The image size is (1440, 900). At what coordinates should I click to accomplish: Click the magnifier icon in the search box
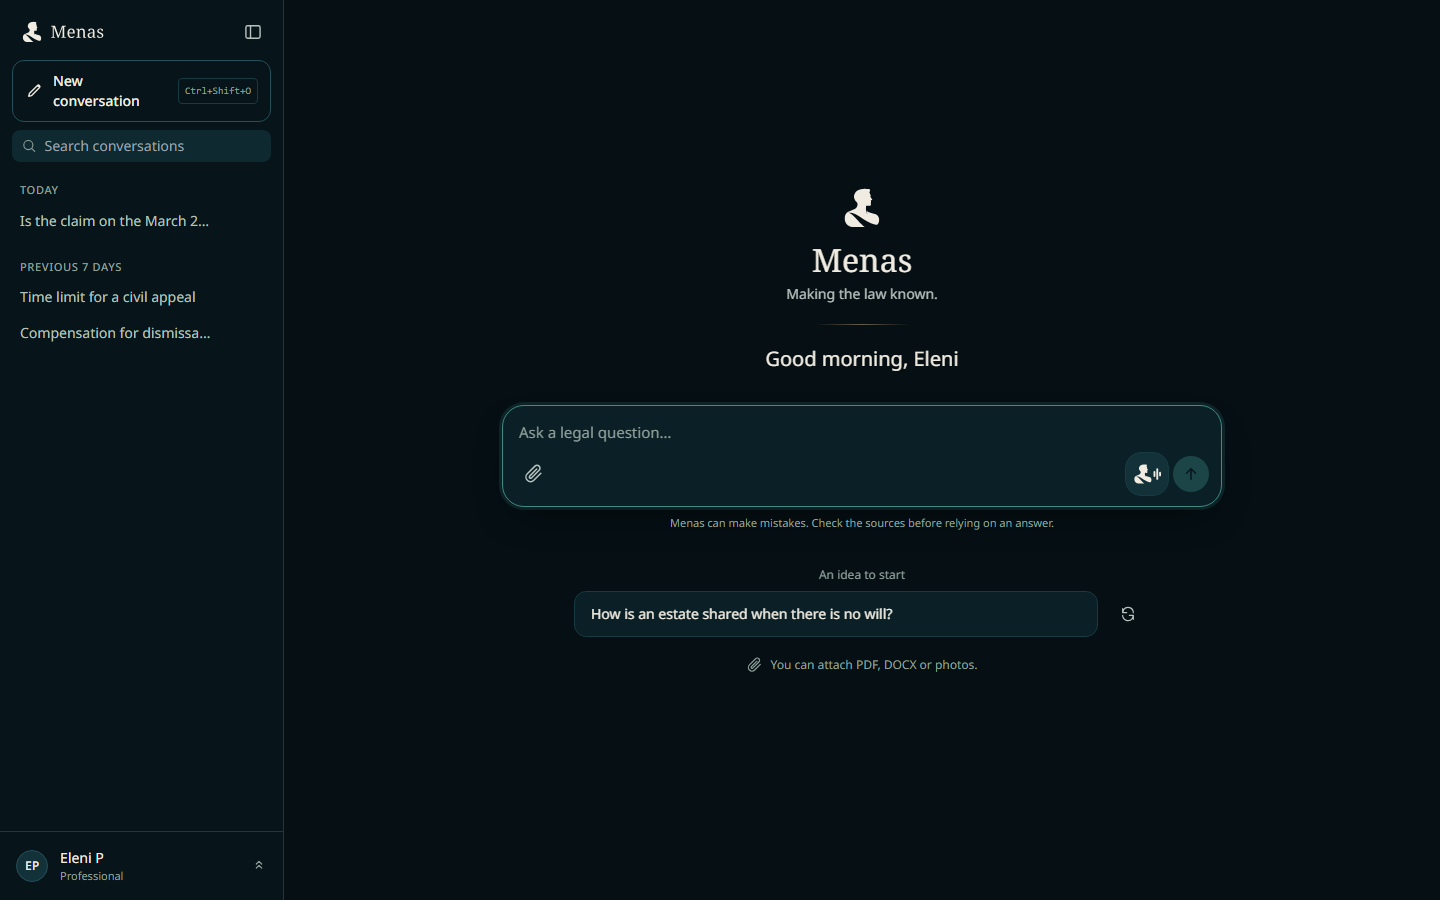click(29, 146)
